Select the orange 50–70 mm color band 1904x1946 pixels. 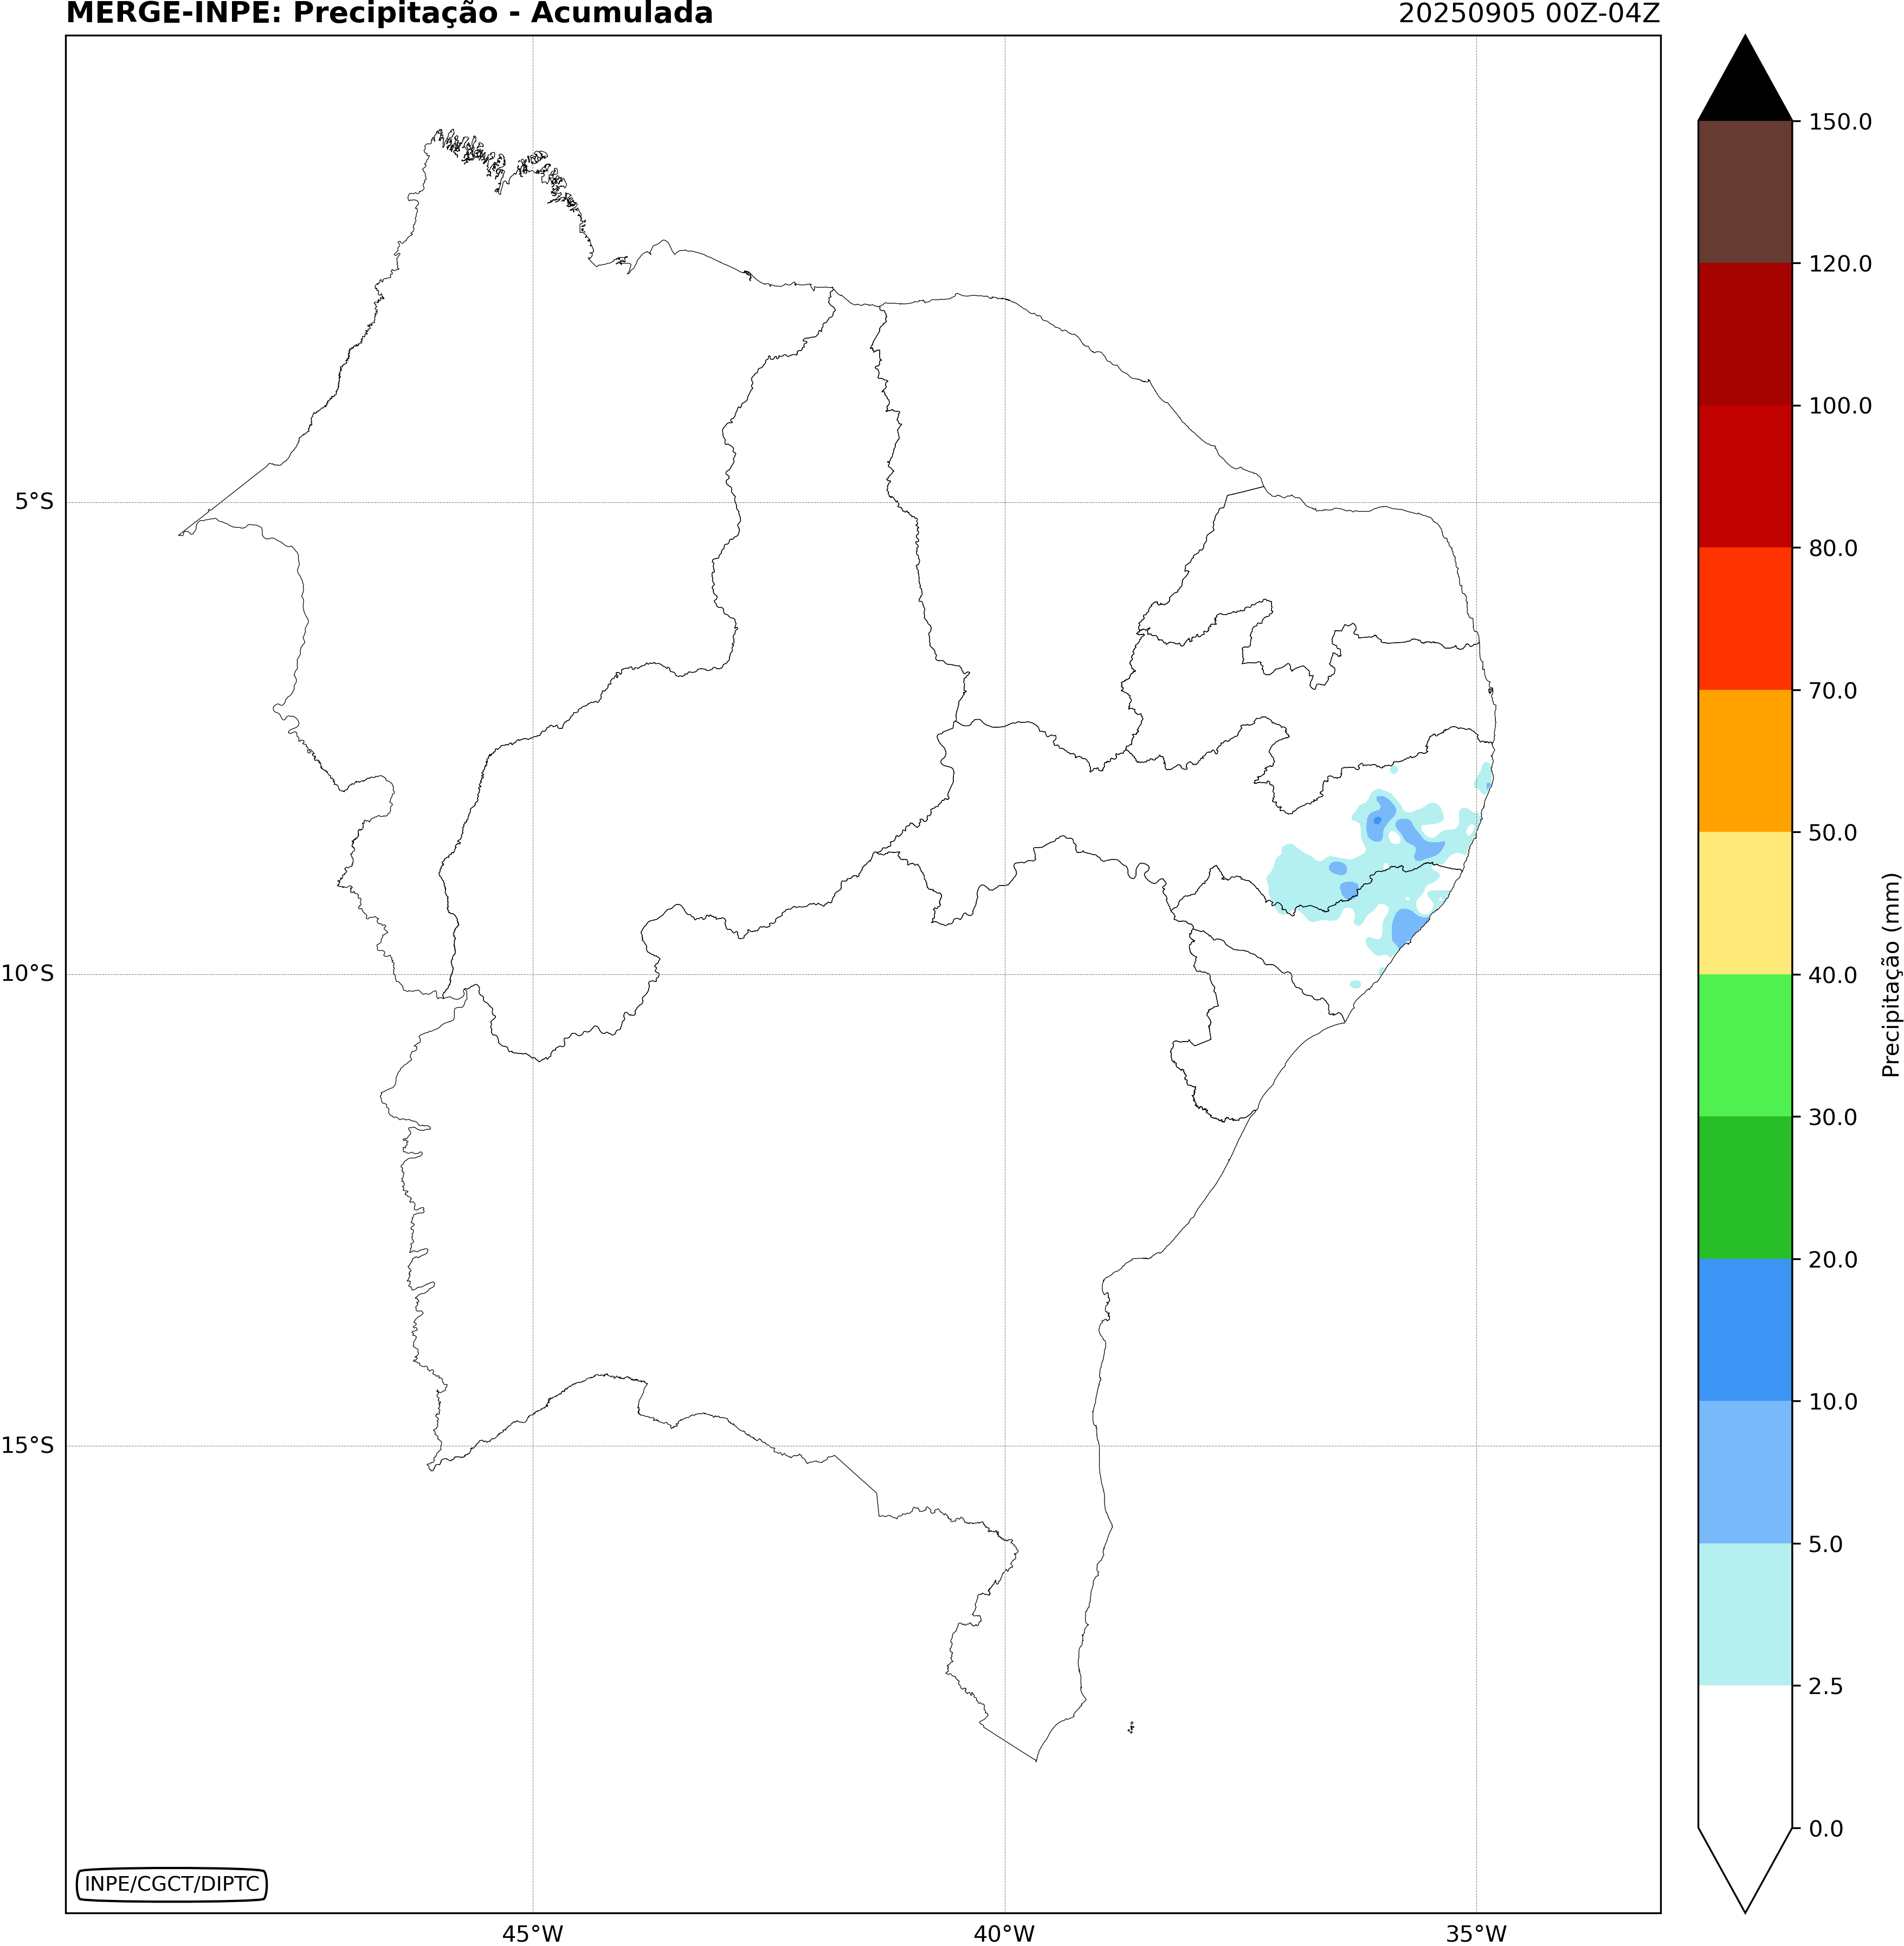pyautogui.click(x=1745, y=761)
